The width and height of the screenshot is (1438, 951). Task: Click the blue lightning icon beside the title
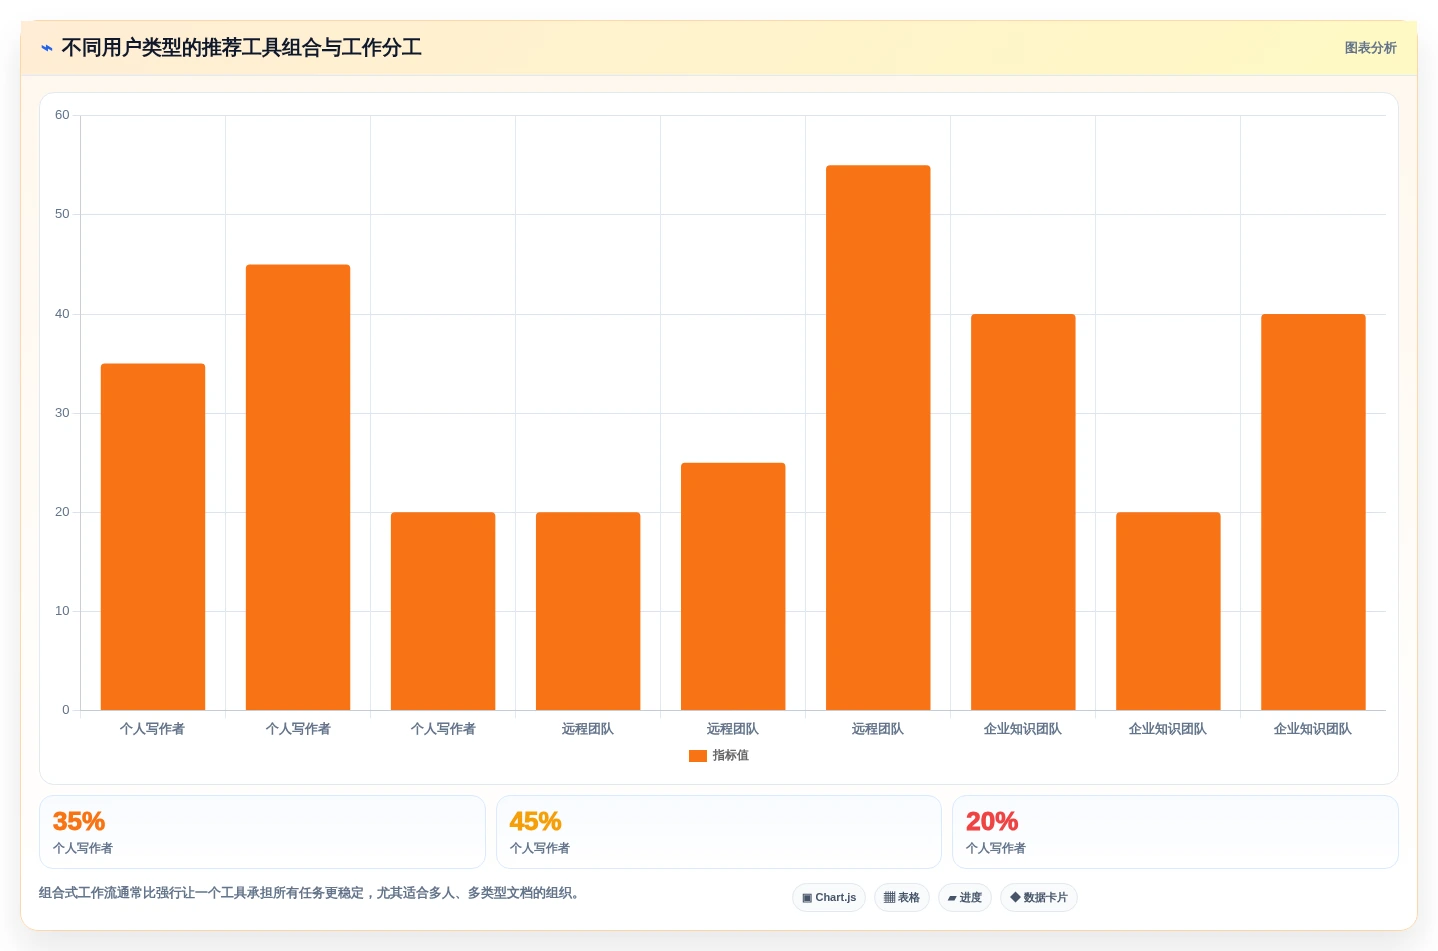pos(47,48)
